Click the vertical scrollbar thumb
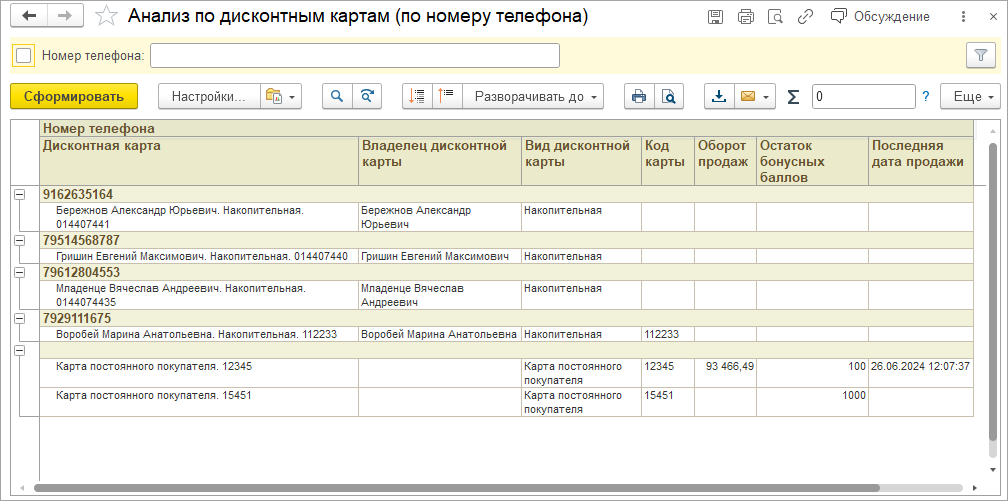This screenshot has height=501, width=1008. point(993,291)
